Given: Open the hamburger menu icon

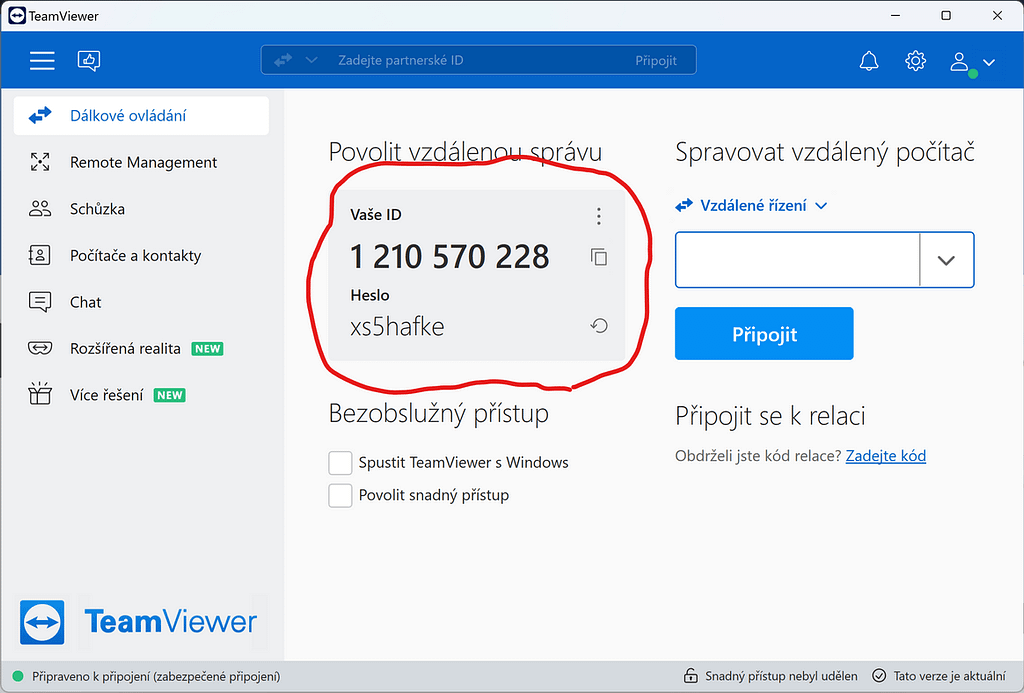Looking at the screenshot, I should tap(42, 61).
